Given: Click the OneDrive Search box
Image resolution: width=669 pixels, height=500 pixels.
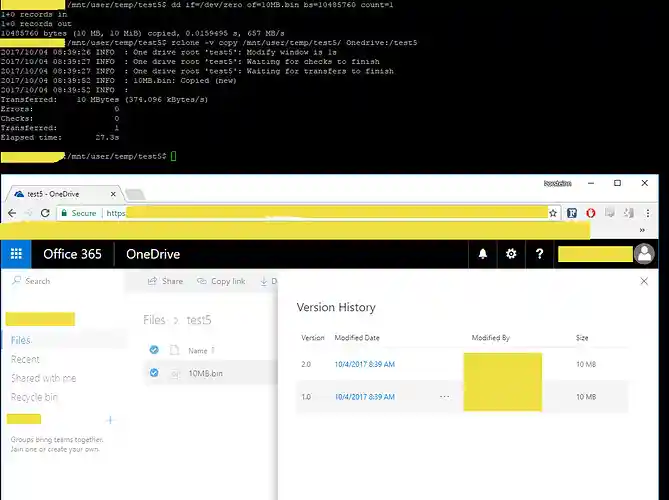Looking at the screenshot, I should [x=60, y=282].
